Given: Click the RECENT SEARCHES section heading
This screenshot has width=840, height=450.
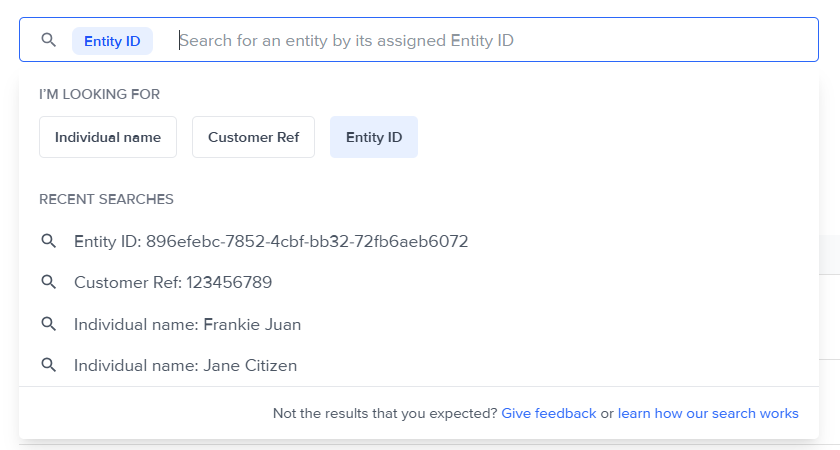Looking at the screenshot, I should (106, 199).
